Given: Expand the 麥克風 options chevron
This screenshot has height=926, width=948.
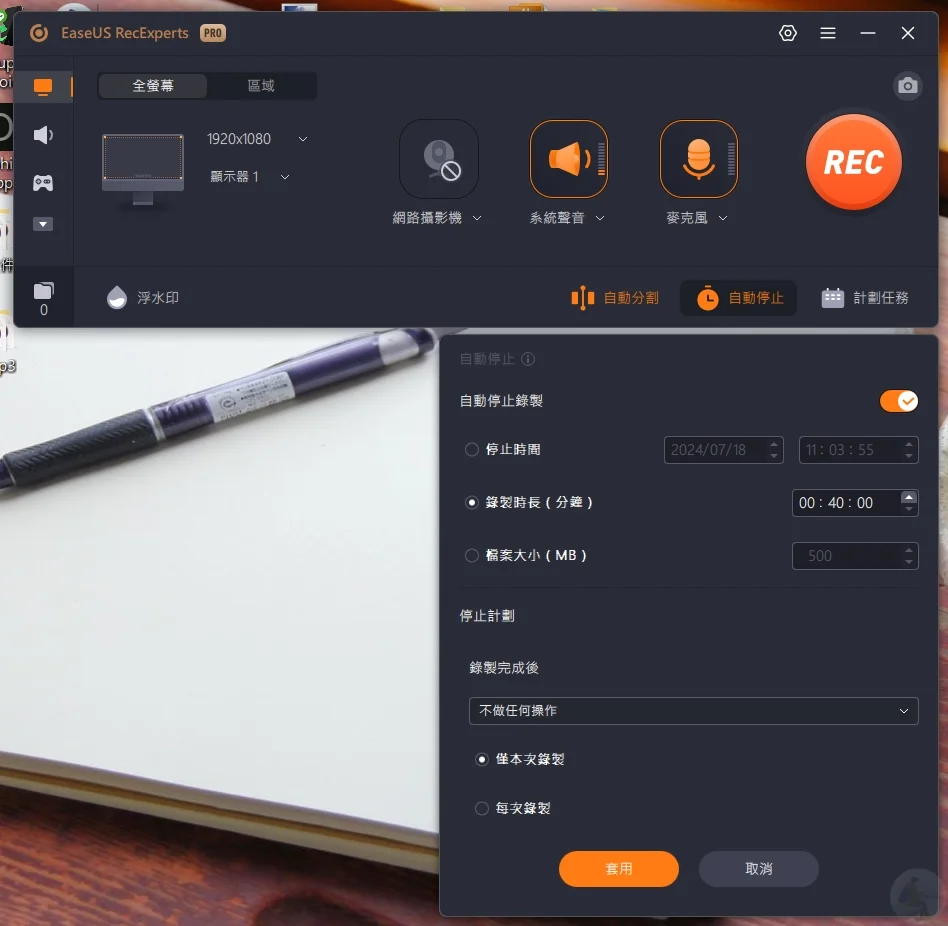Looking at the screenshot, I should pyautogui.click(x=723, y=218).
